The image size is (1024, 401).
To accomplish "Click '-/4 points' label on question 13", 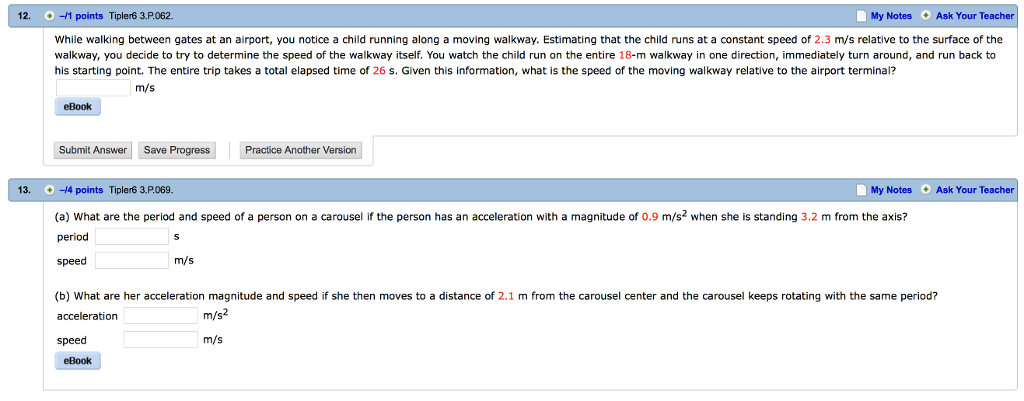I will point(81,190).
